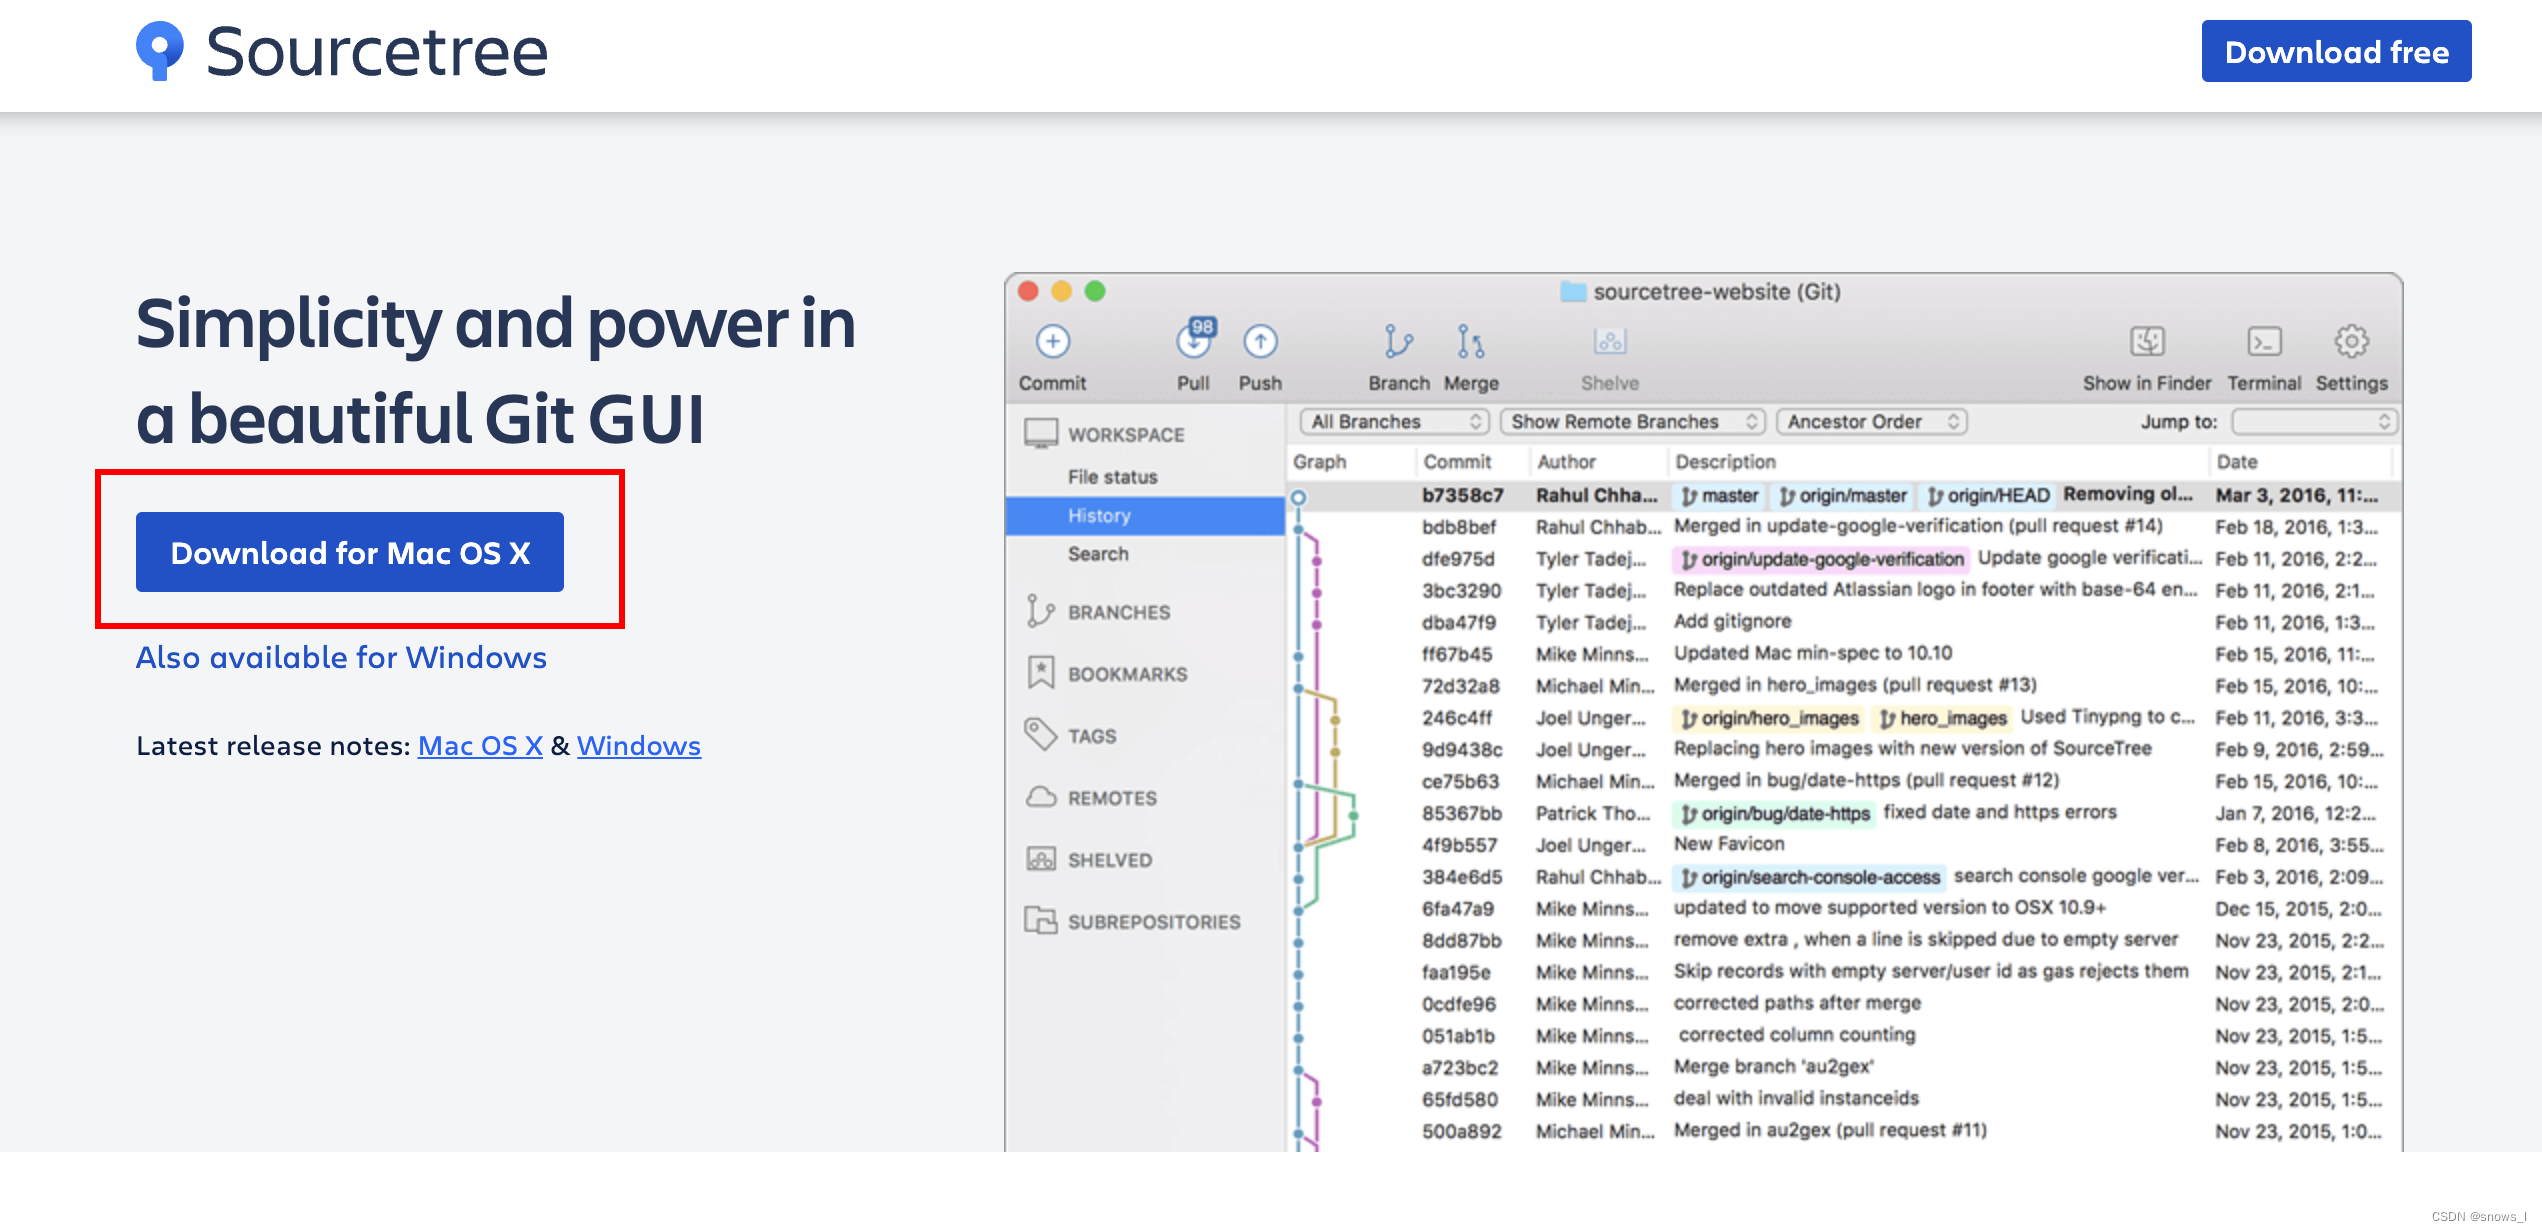The image size is (2542, 1232).
Task: Click the Commit toolbar icon
Action: tap(1052, 342)
